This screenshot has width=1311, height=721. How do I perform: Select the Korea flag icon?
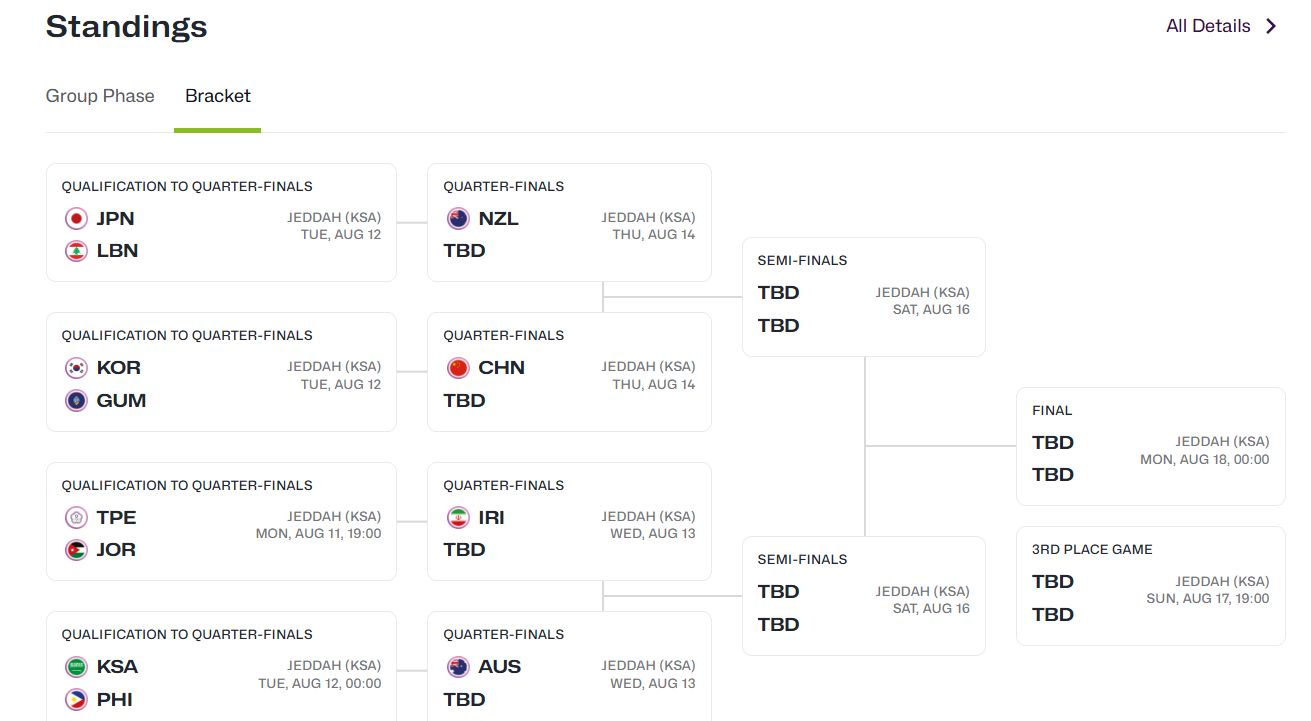(76, 368)
